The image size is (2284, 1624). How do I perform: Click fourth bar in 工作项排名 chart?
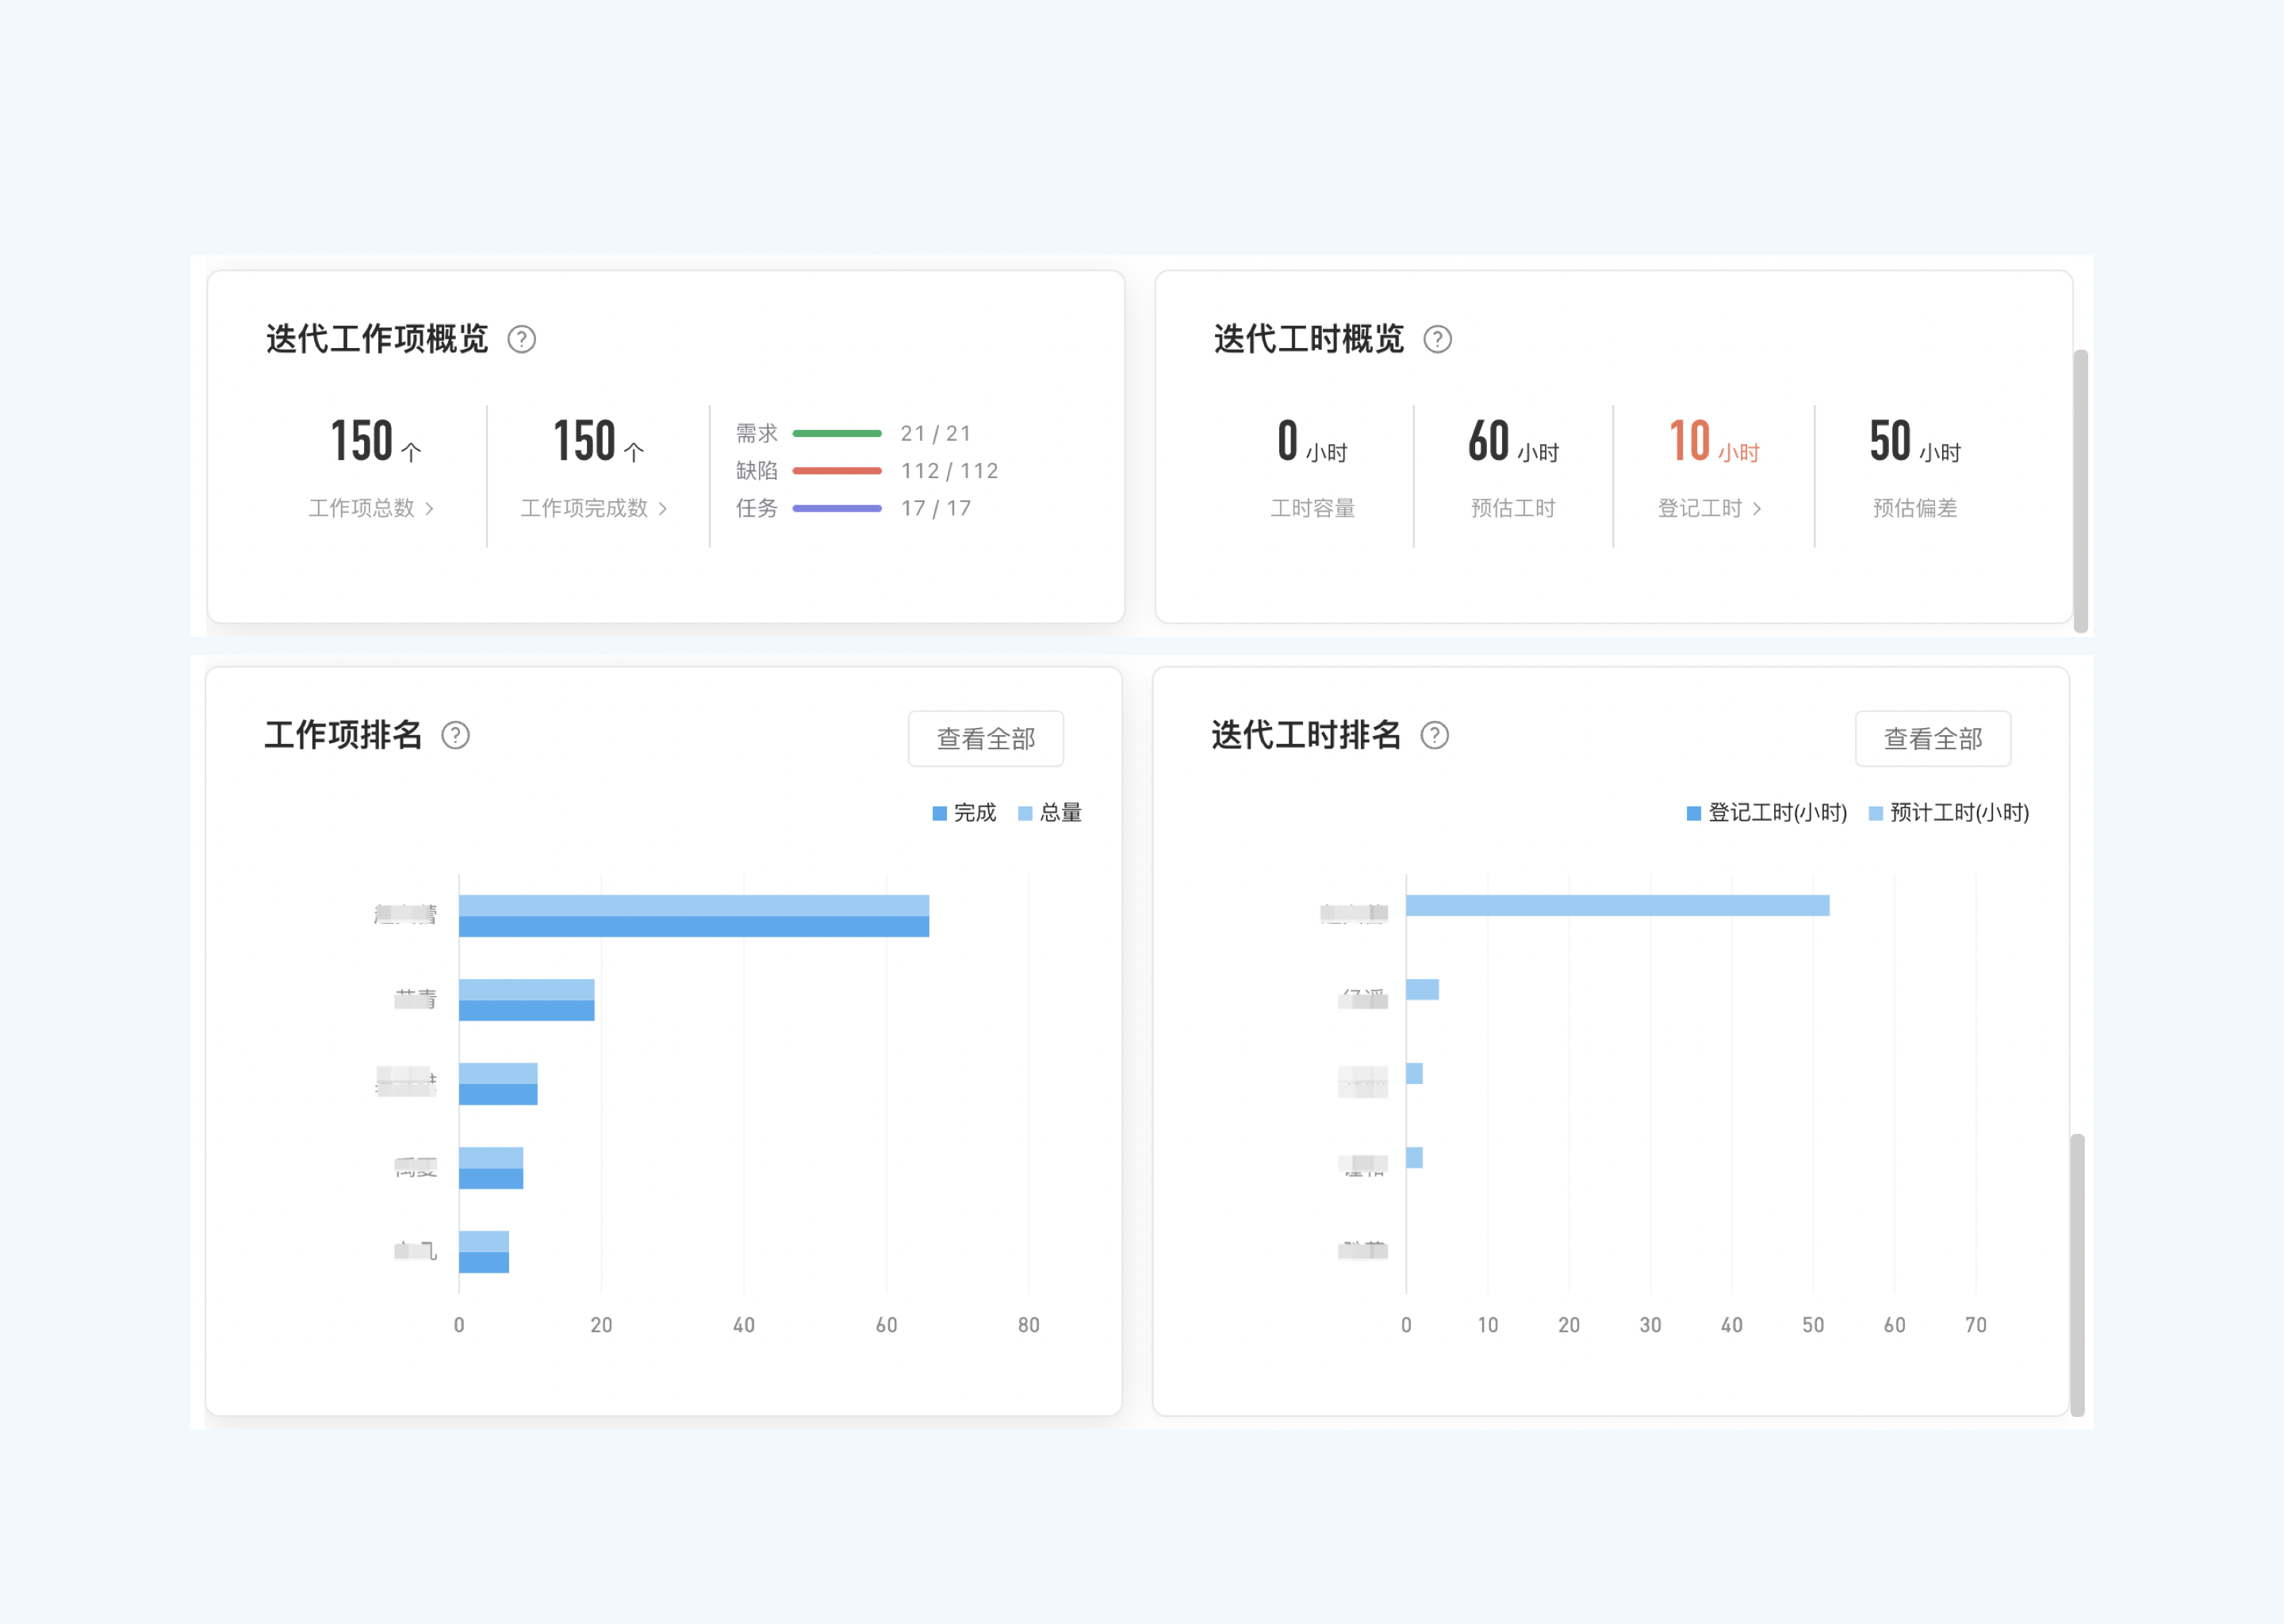(x=491, y=1168)
